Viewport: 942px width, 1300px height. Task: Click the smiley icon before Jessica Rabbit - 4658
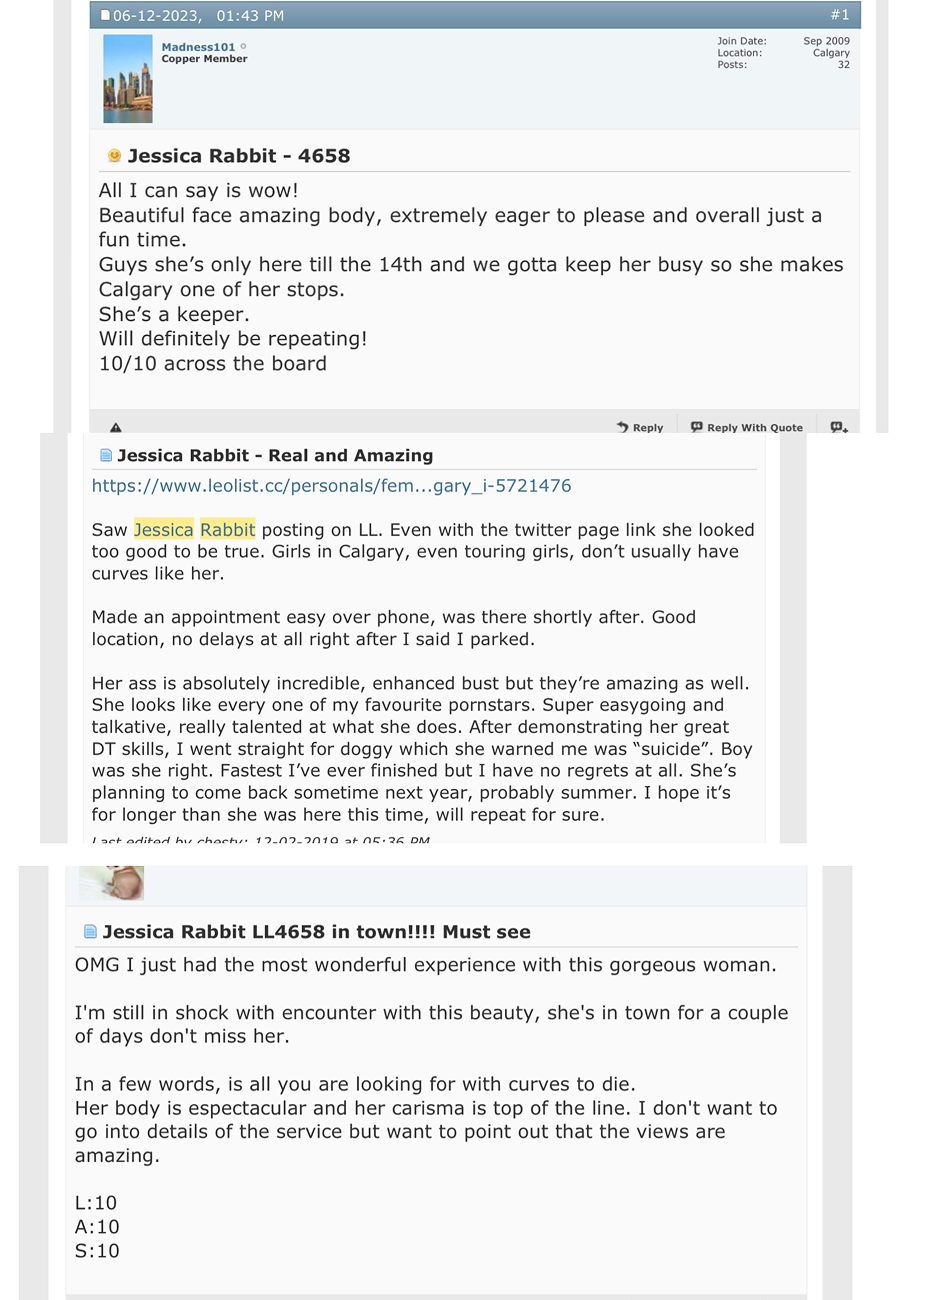tap(114, 156)
